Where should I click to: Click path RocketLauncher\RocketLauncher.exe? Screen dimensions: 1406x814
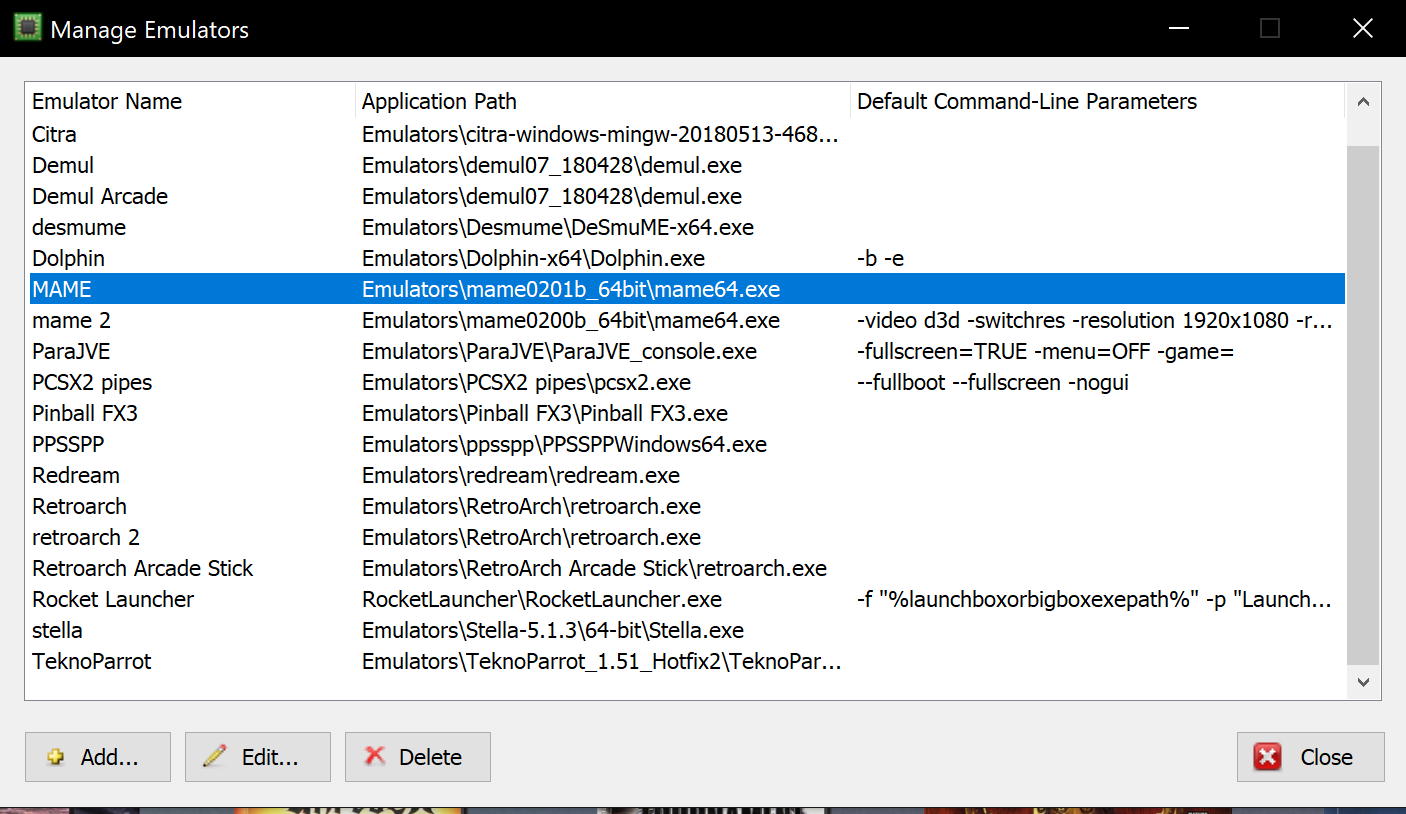[542, 599]
